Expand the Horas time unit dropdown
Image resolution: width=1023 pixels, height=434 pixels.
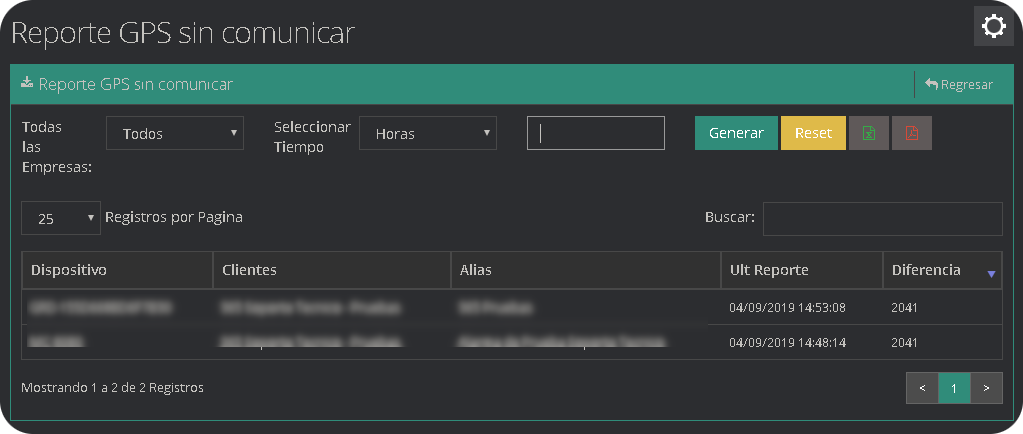click(x=428, y=133)
